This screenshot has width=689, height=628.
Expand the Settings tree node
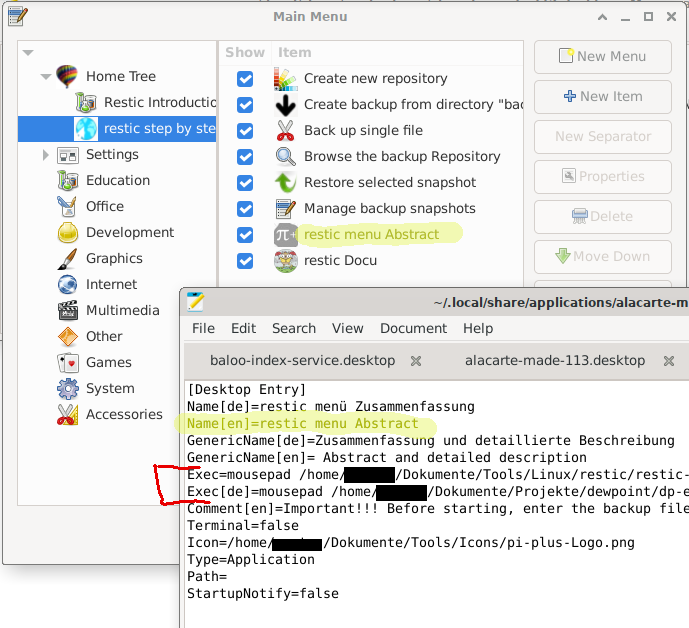pyautogui.click(x=46, y=155)
